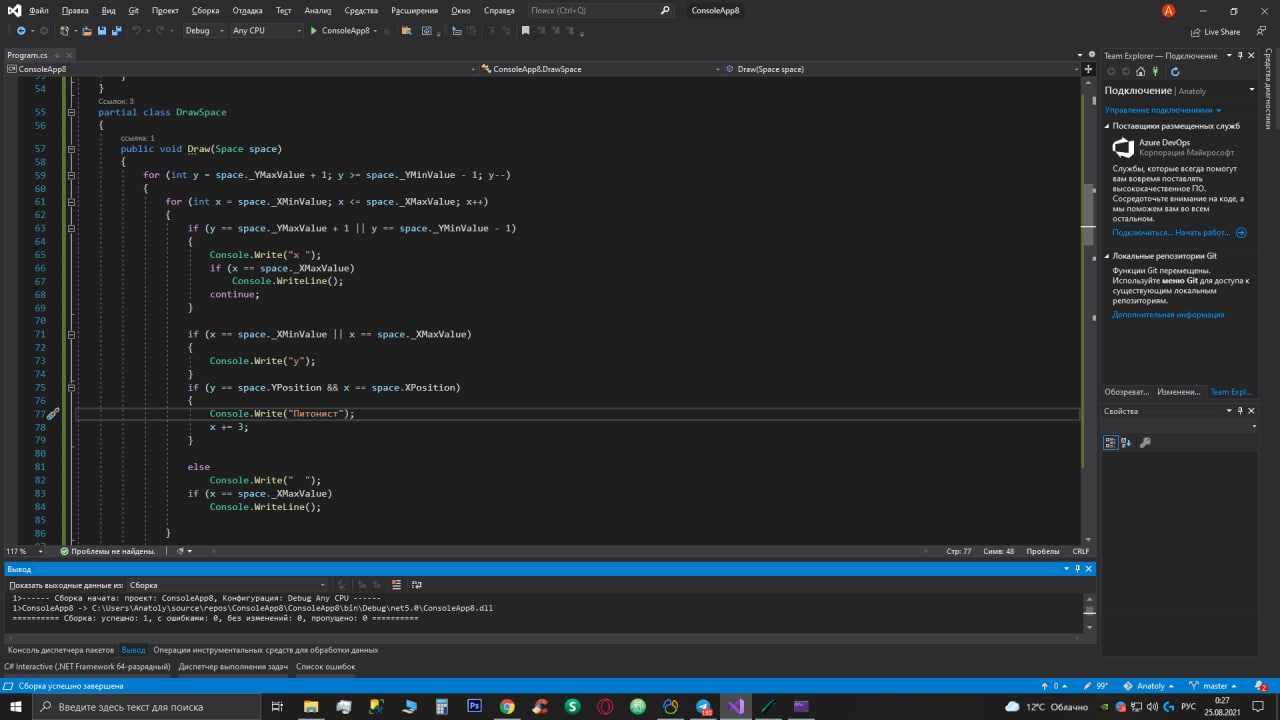The width and height of the screenshot is (1280, 720).
Task: Collapse the Draw method code block
Action: coord(71,149)
